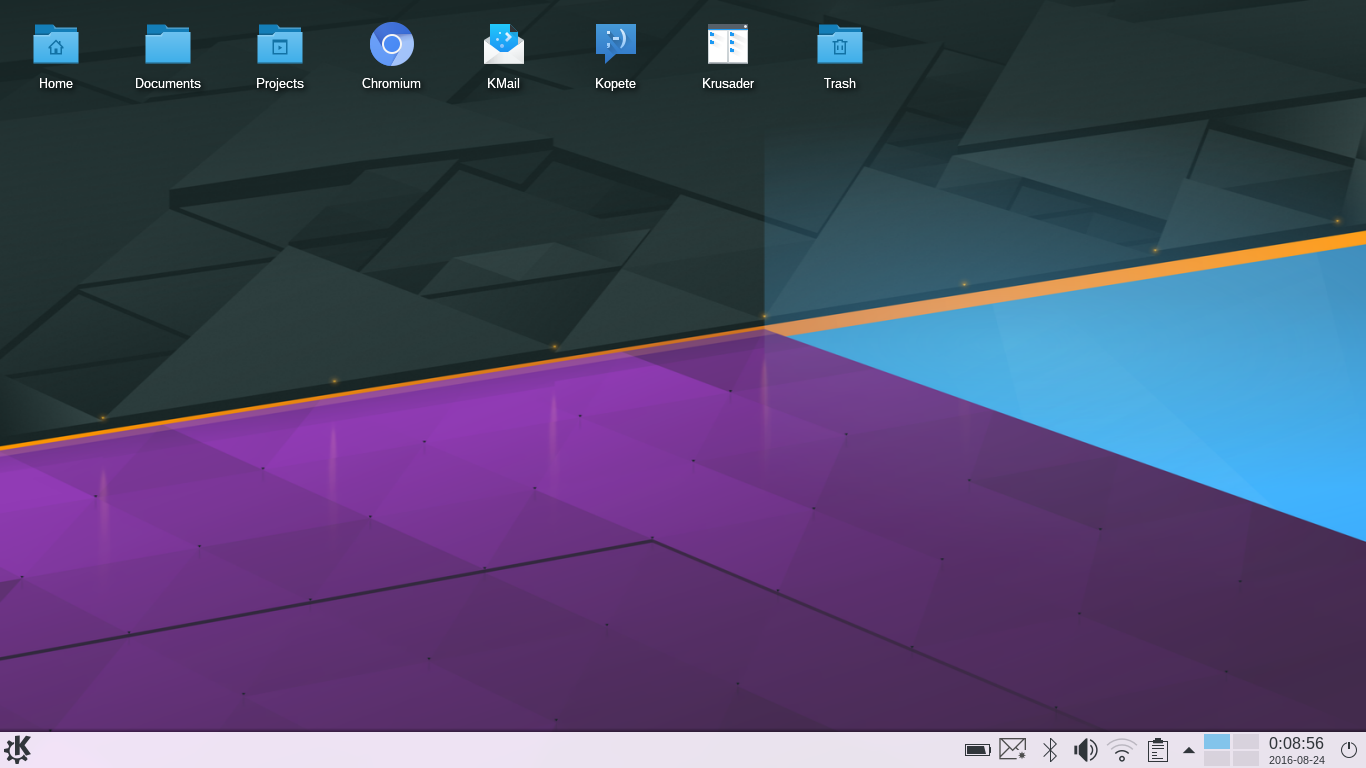Open the Wi-Fi network tray icon
The height and width of the screenshot is (768, 1366).
pyautogui.click(x=1122, y=750)
